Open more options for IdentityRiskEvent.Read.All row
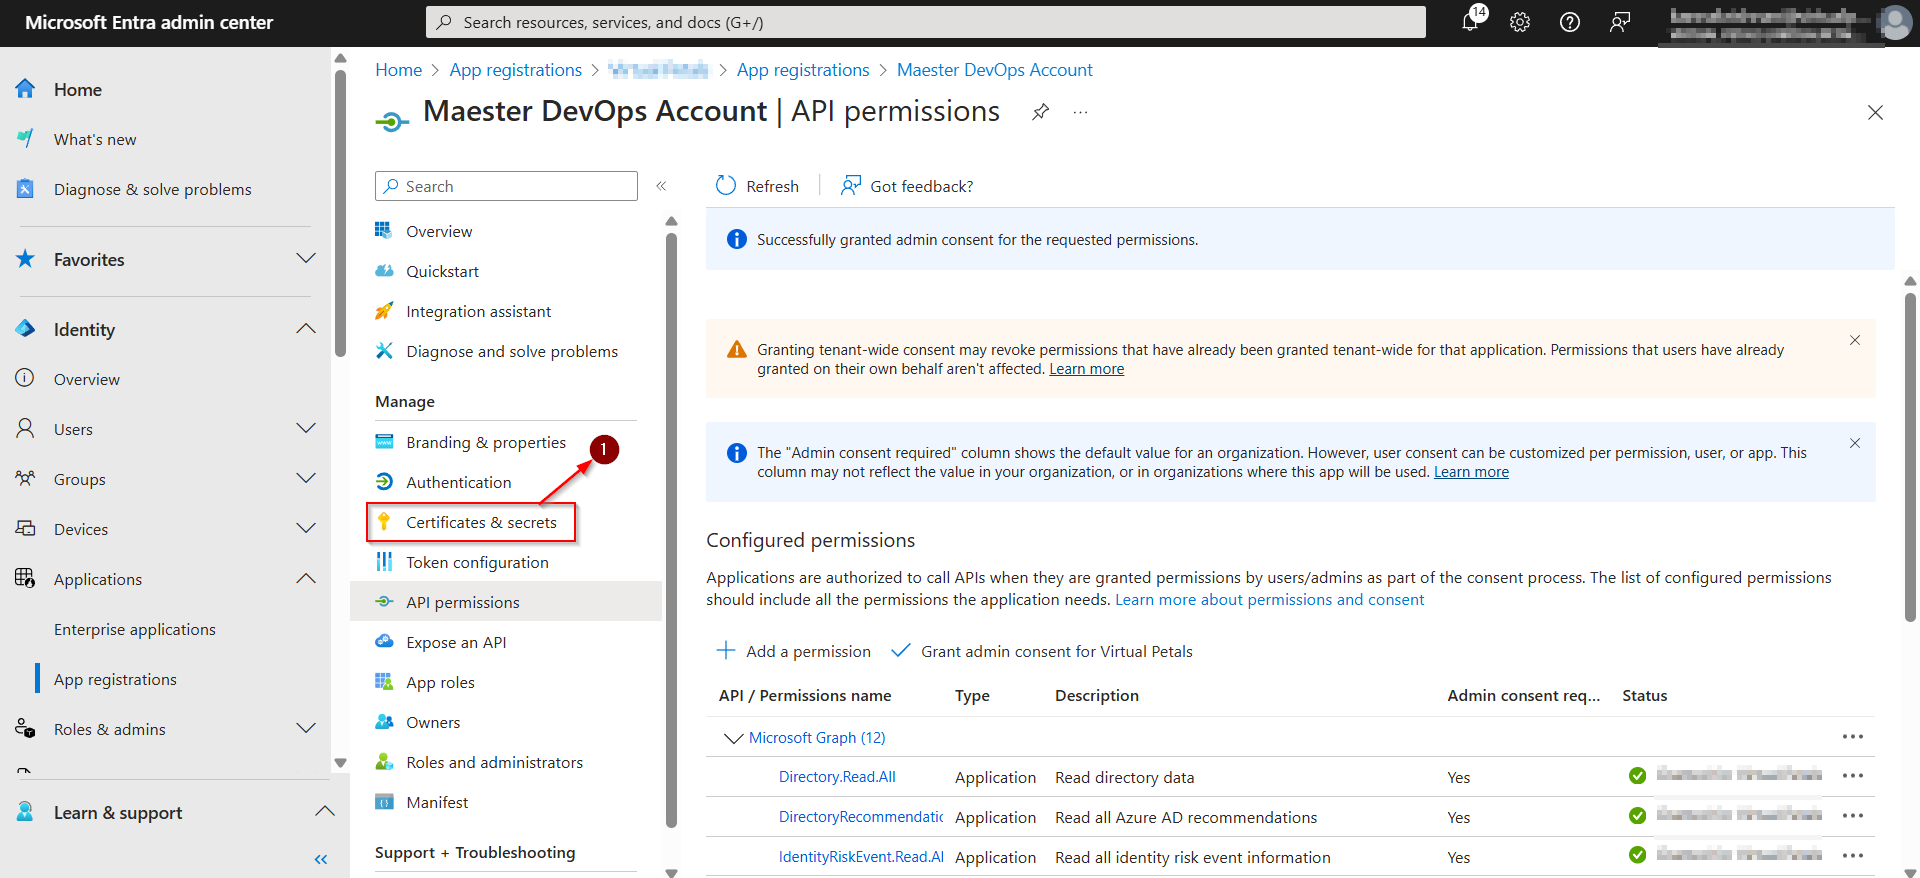The height and width of the screenshot is (878, 1920). [x=1853, y=856]
